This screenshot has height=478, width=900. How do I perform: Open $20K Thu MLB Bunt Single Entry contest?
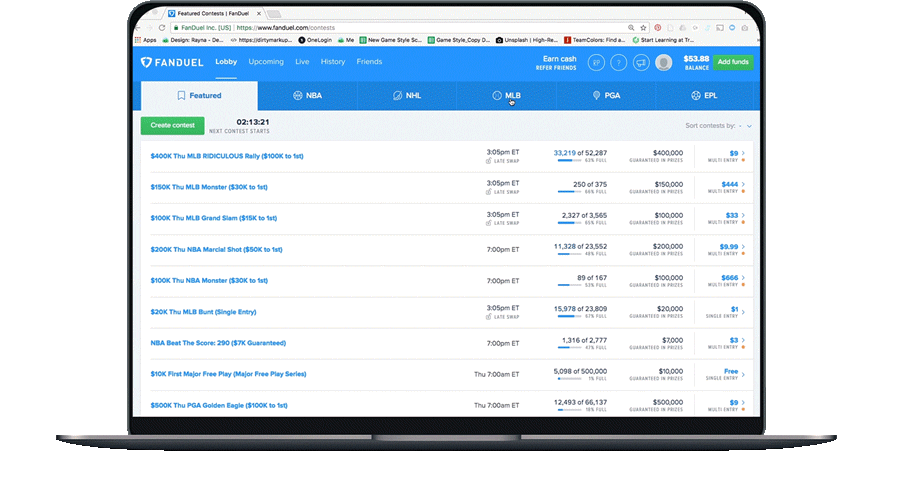203,312
